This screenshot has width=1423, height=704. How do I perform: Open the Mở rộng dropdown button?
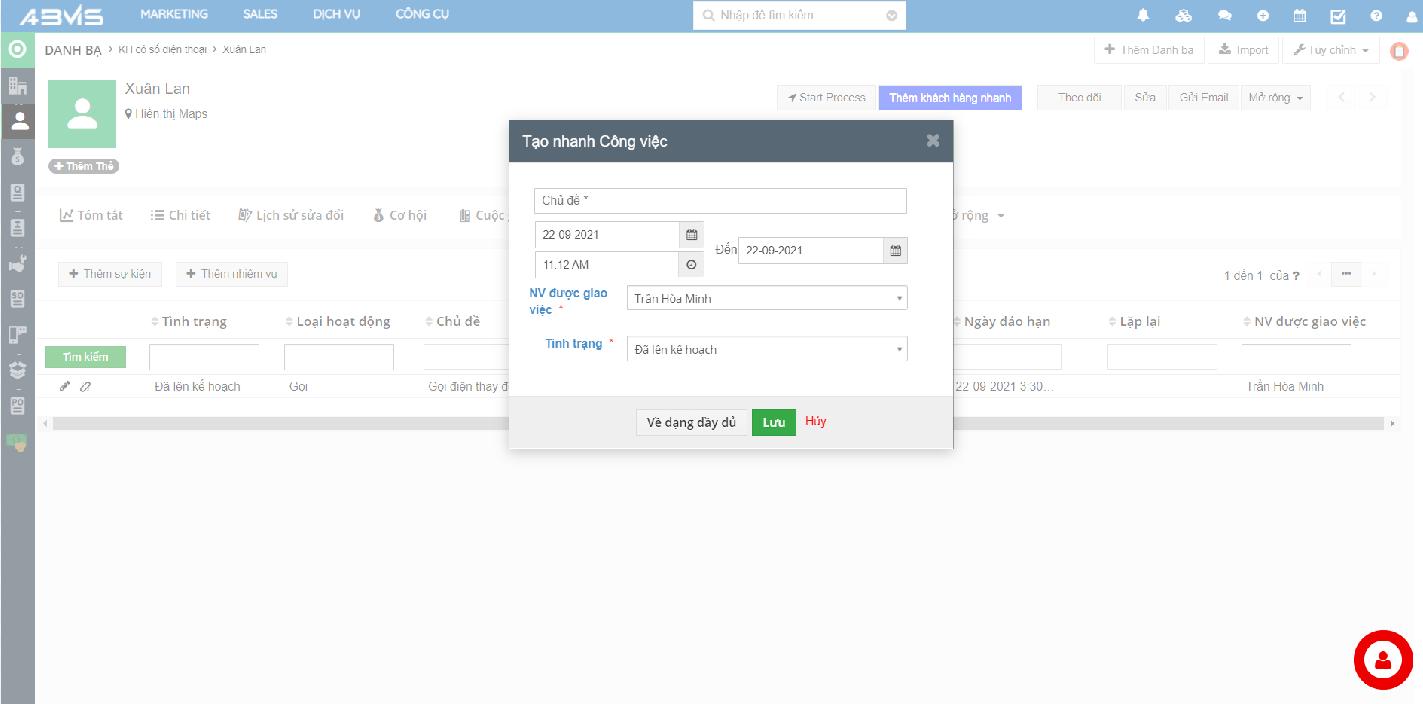(1276, 97)
